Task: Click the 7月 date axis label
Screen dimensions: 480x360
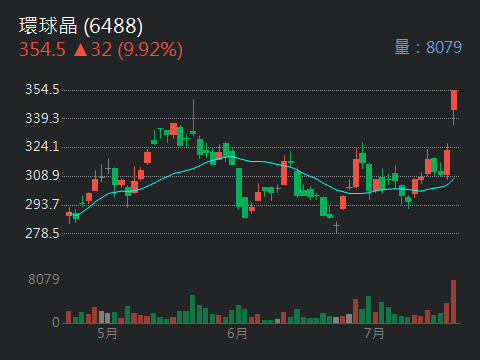Action: pos(374,333)
